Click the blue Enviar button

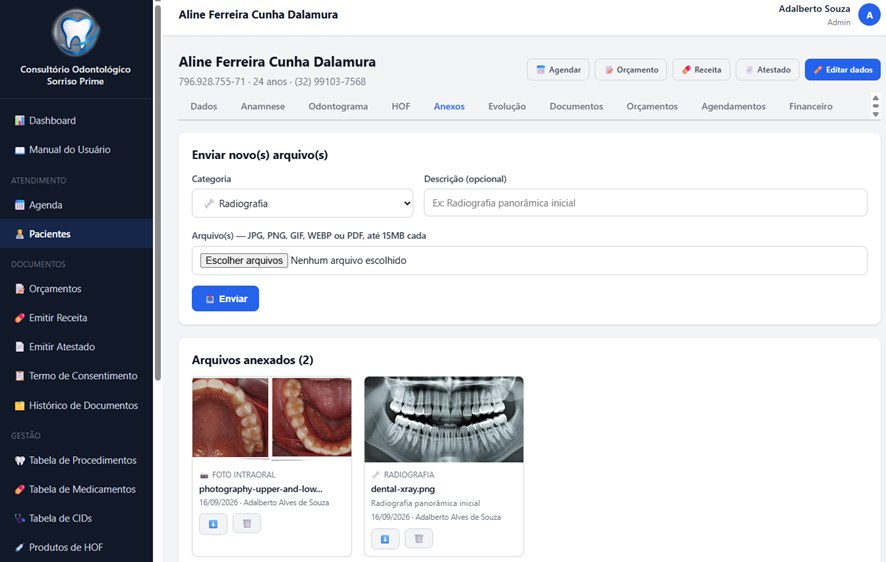point(225,299)
